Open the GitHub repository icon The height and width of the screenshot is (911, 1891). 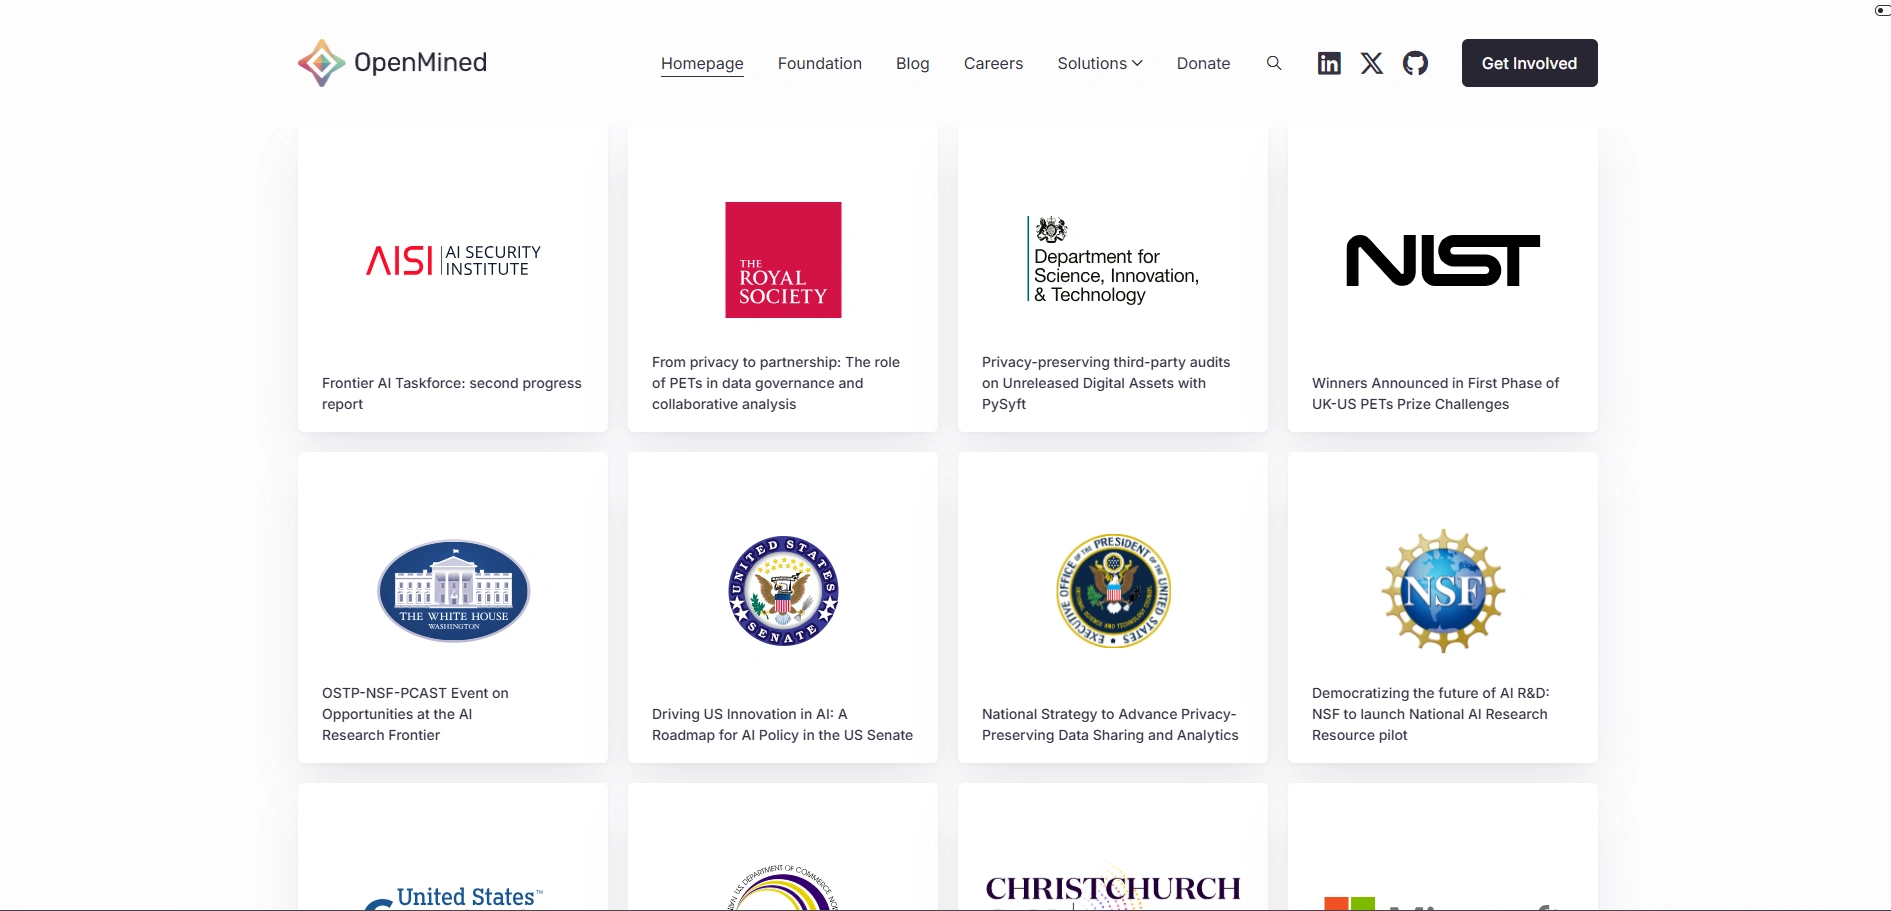[1415, 63]
